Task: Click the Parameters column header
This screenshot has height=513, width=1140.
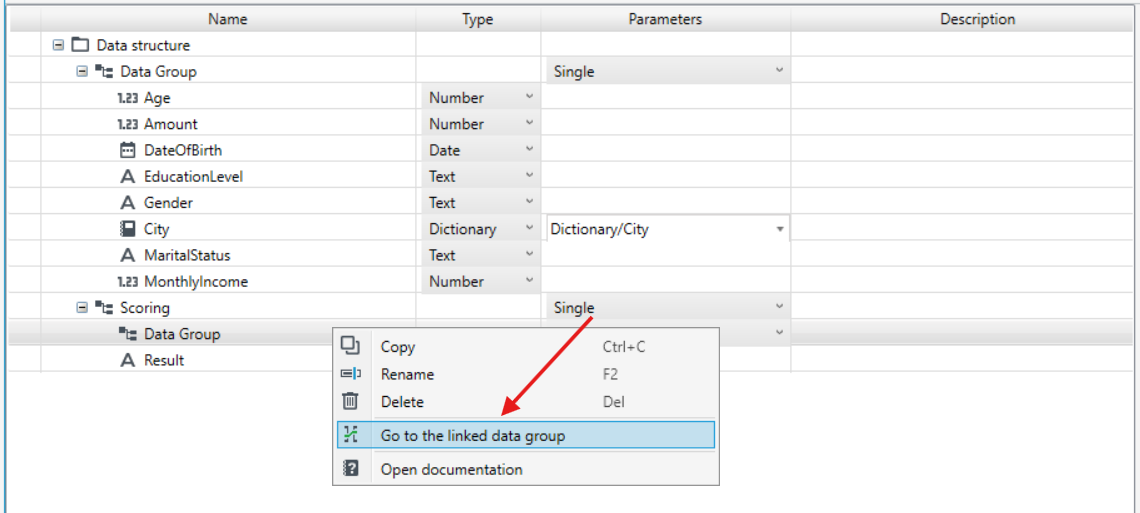Action: 665,19
